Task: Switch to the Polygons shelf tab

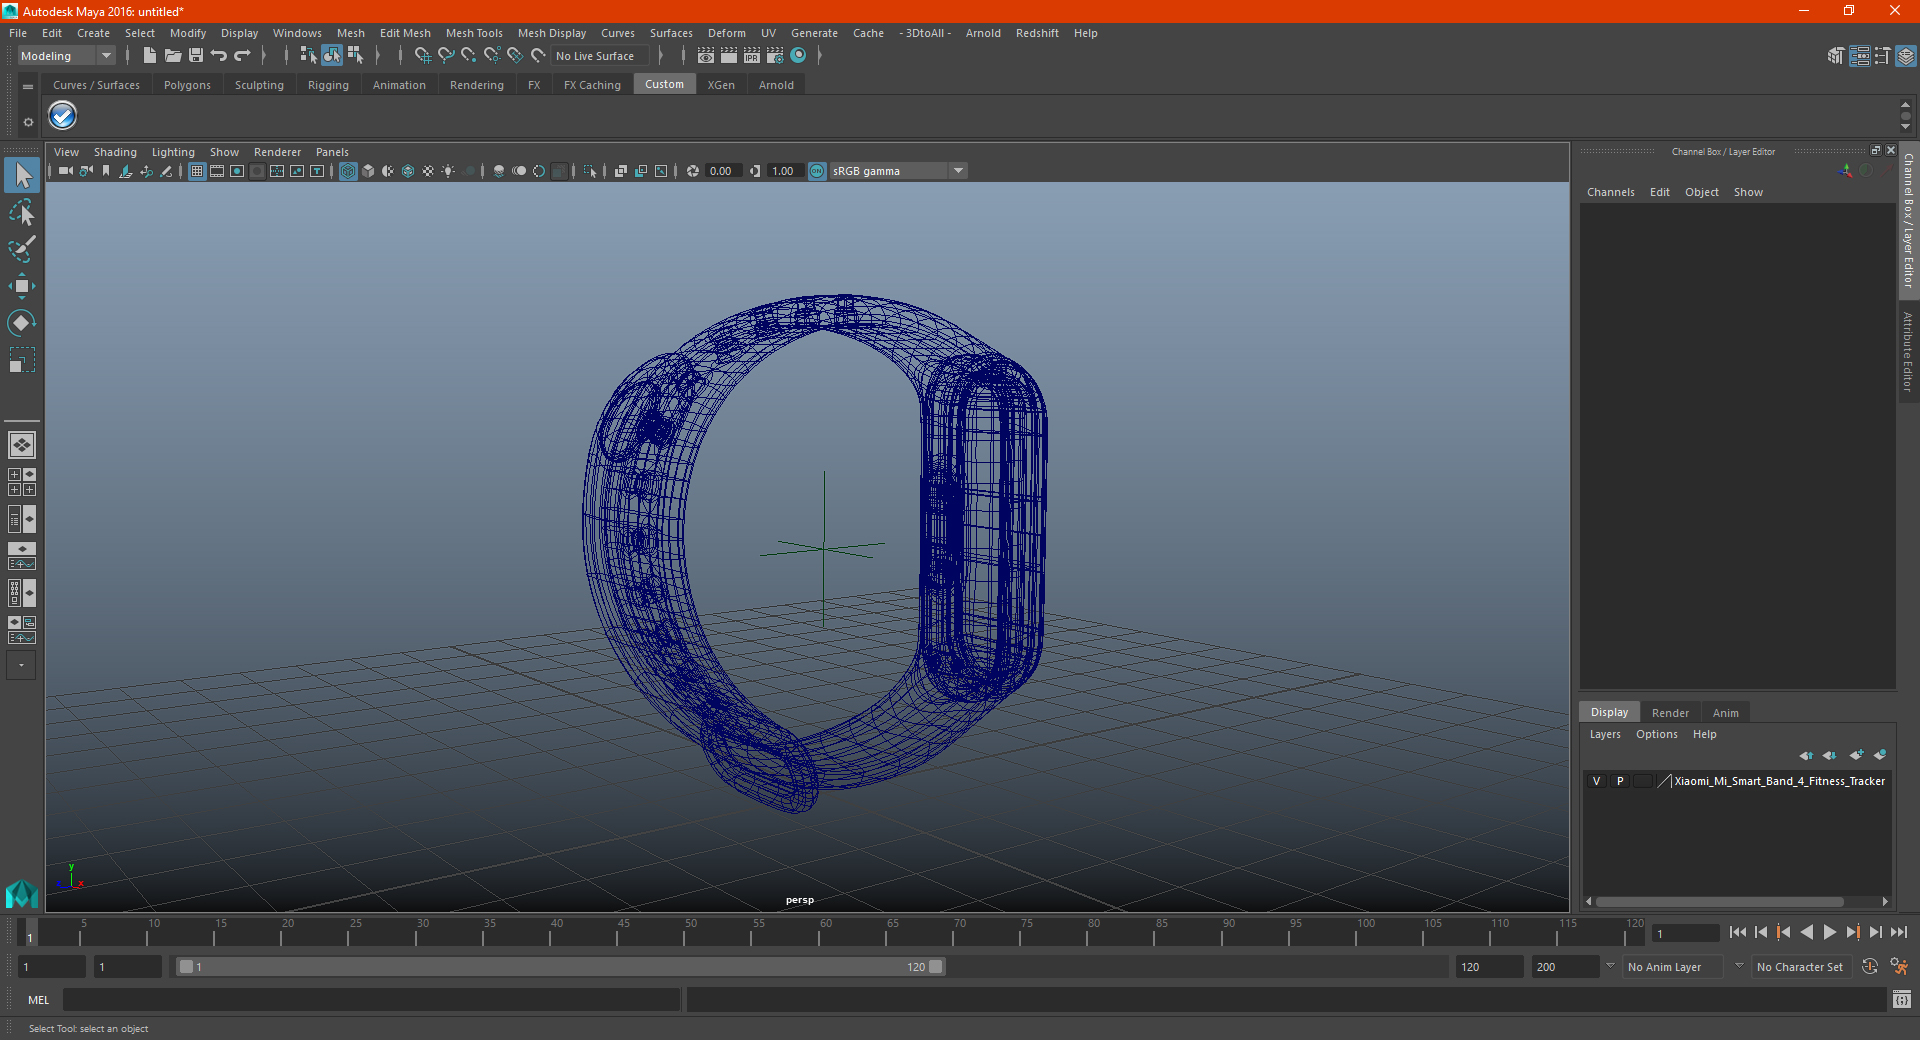Action: (x=187, y=85)
